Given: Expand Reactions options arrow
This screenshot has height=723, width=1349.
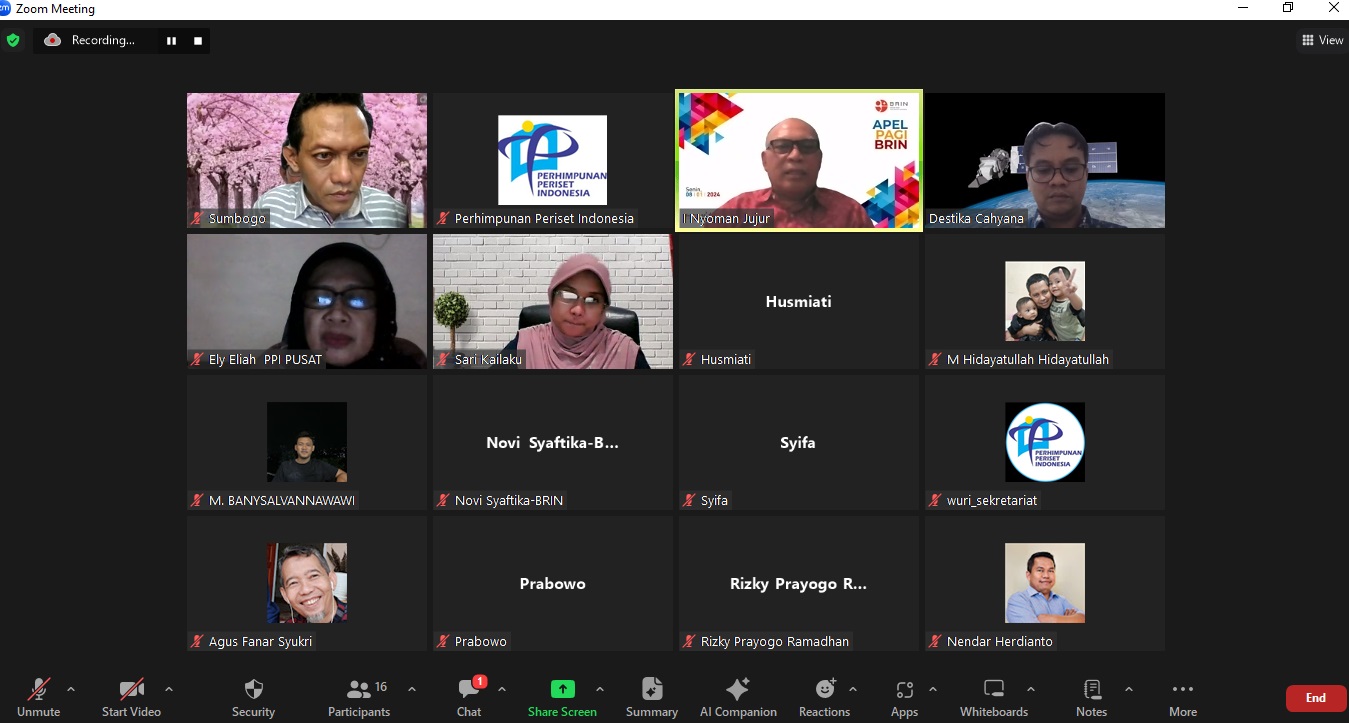Looking at the screenshot, I should click(852, 689).
